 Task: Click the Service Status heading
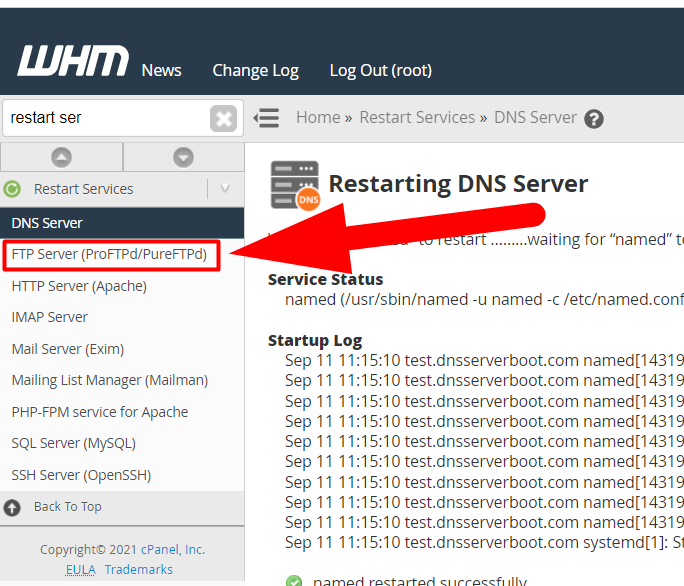tap(325, 279)
